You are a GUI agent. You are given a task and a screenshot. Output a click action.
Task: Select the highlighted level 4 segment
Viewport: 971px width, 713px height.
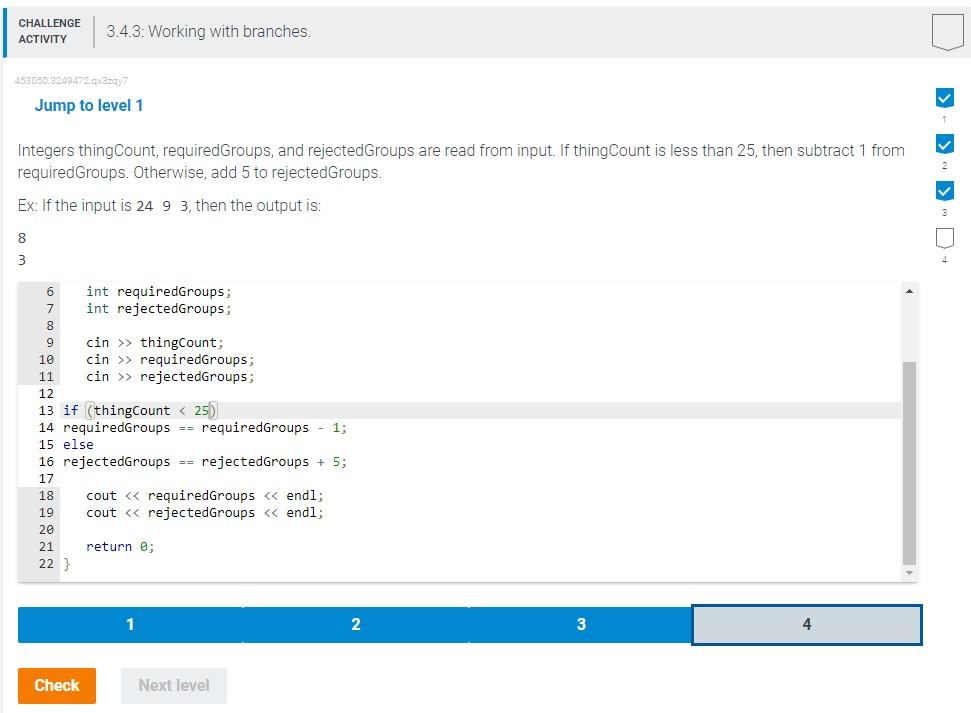click(807, 624)
